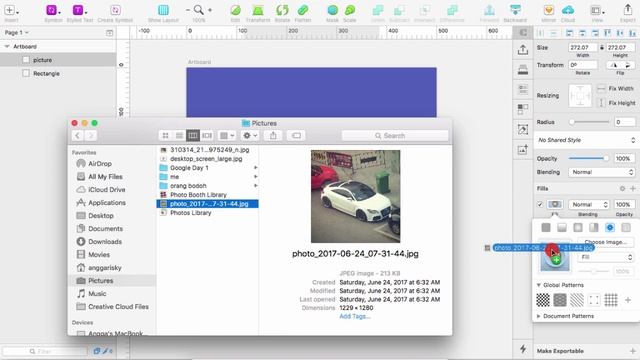Click the Backward arrange icon

pyautogui.click(x=515, y=10)
